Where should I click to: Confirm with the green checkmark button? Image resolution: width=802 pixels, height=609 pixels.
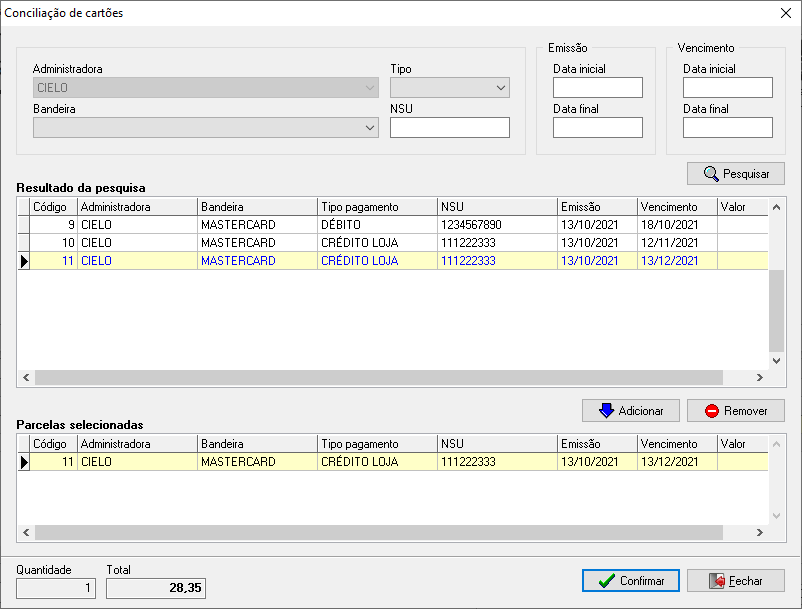click(630, 581)
